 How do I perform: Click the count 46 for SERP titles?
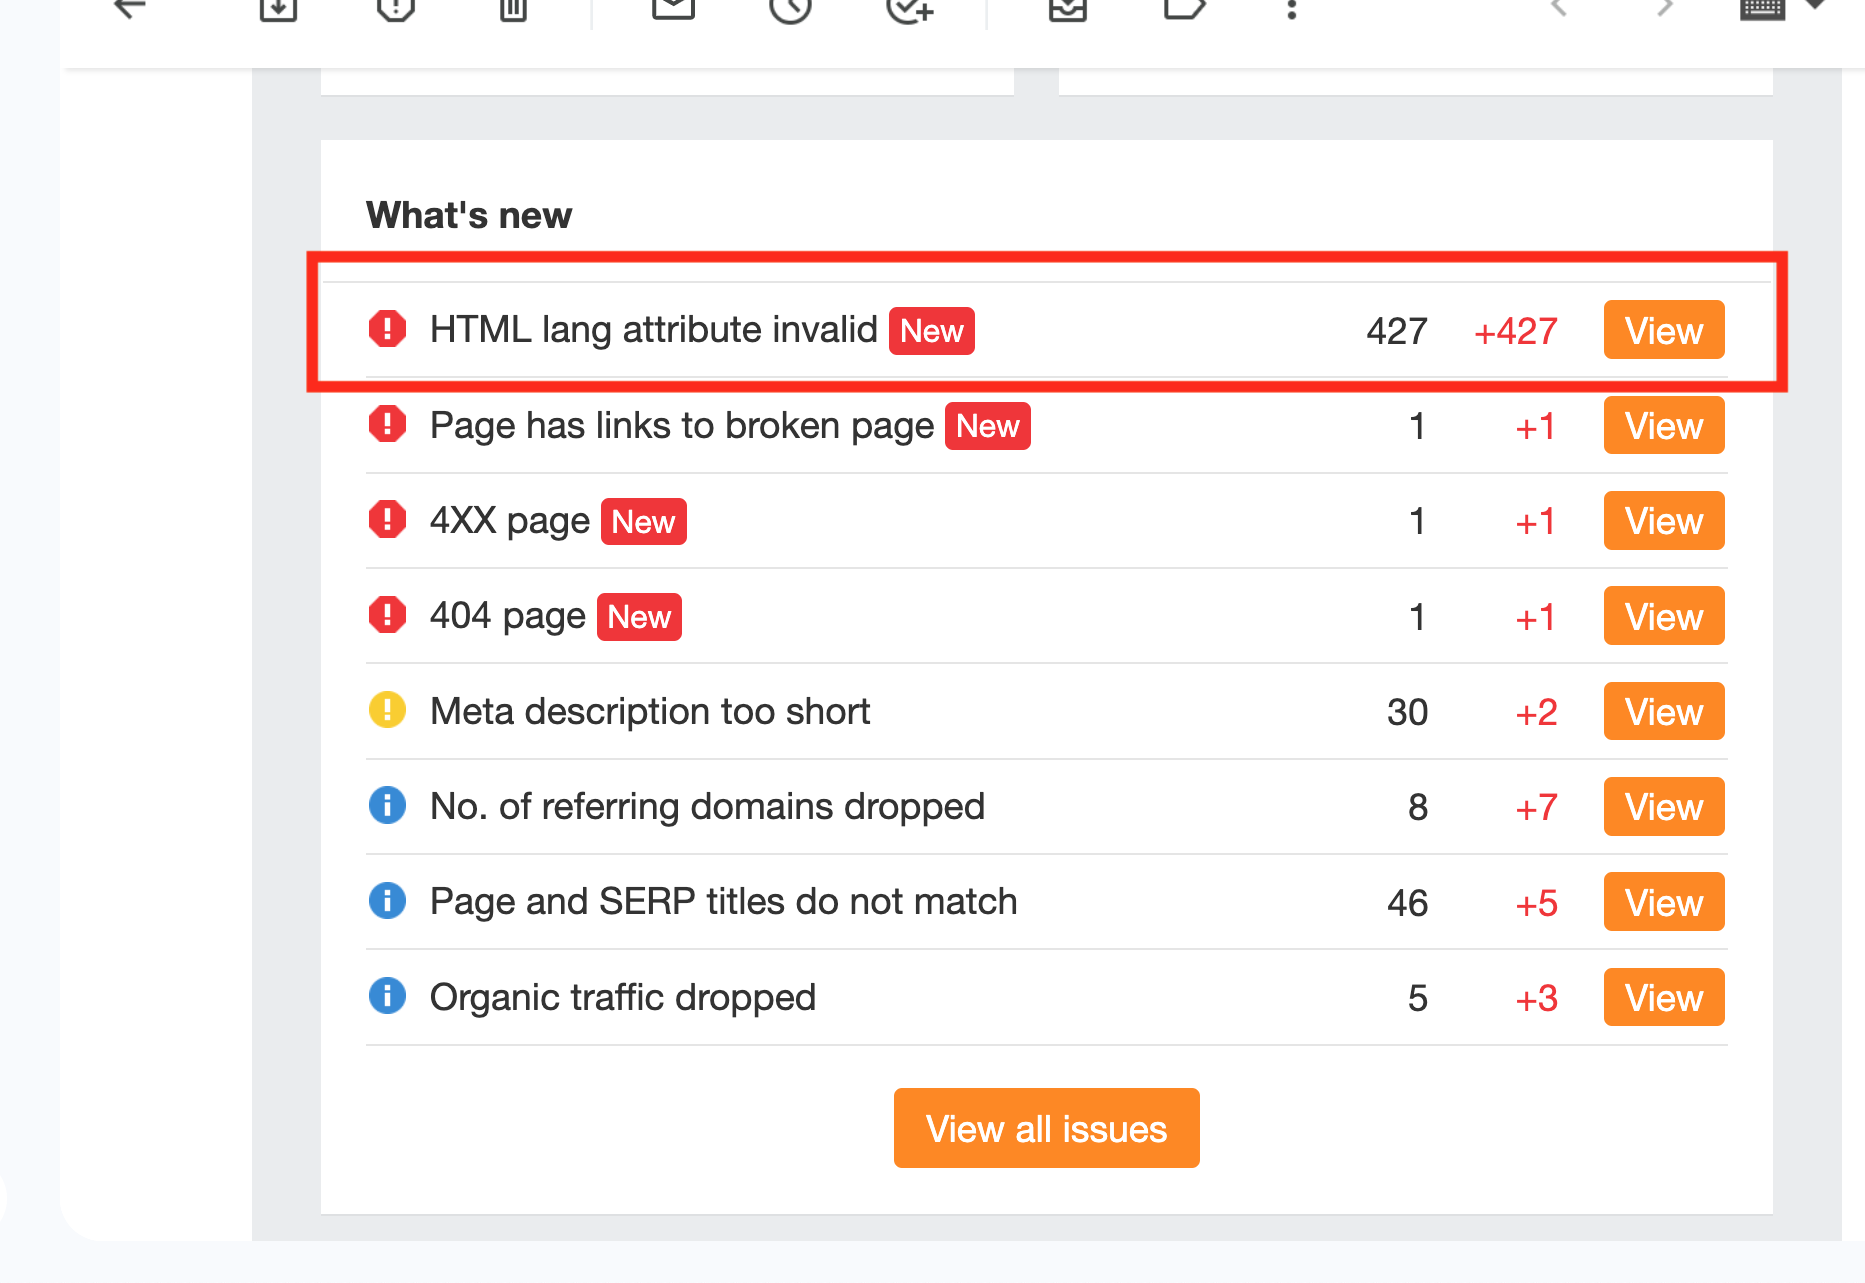[x=1407, y=903]
